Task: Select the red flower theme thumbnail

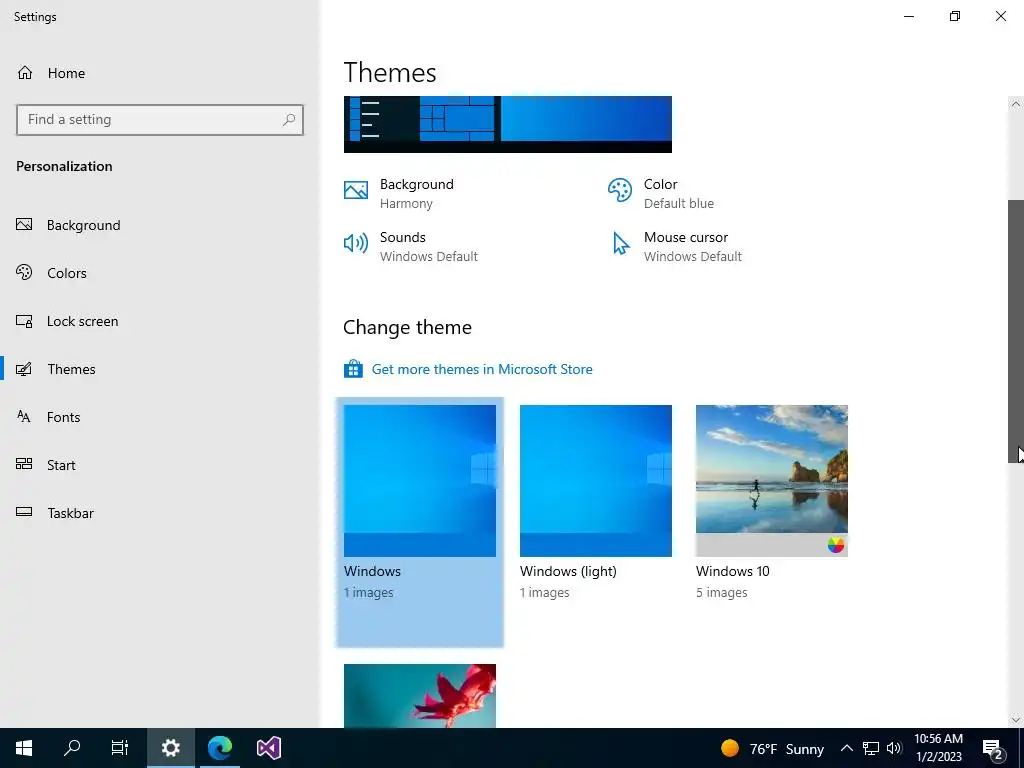Action: tap(420, 696)
